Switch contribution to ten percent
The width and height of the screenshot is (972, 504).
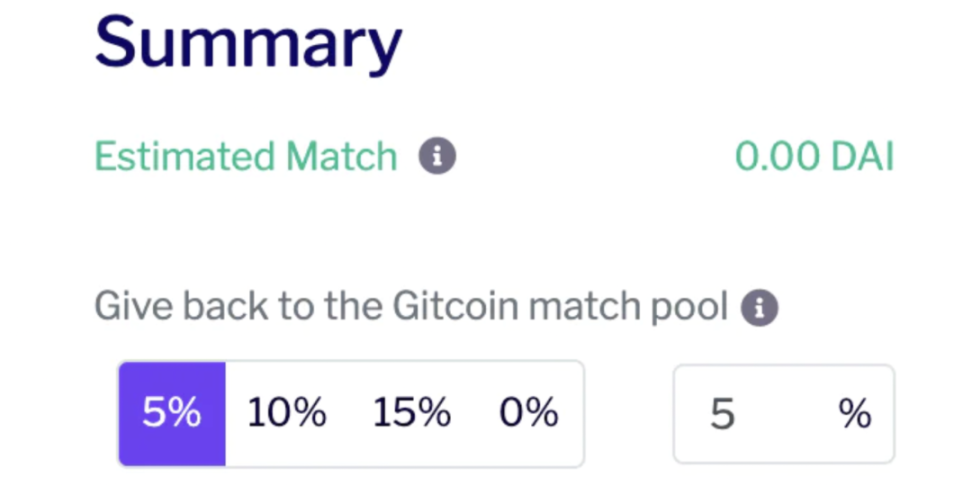tap(286, 413)
